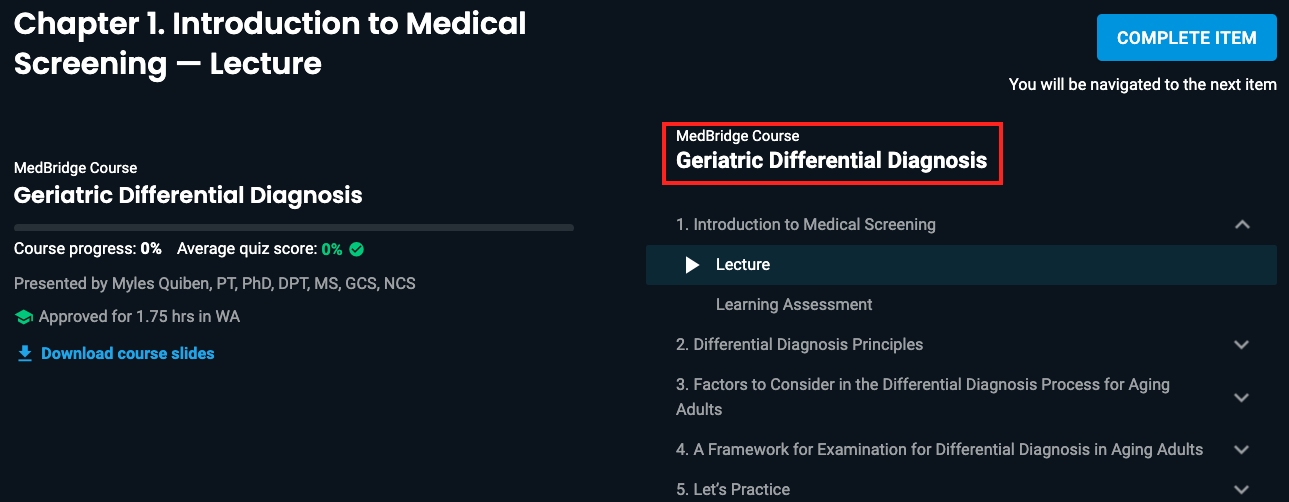The width and height of the screenshot is (1289, 502).
Task: Expand chapter 4 Framework for Examination chevron
Action: click(x=1242, y=449)
